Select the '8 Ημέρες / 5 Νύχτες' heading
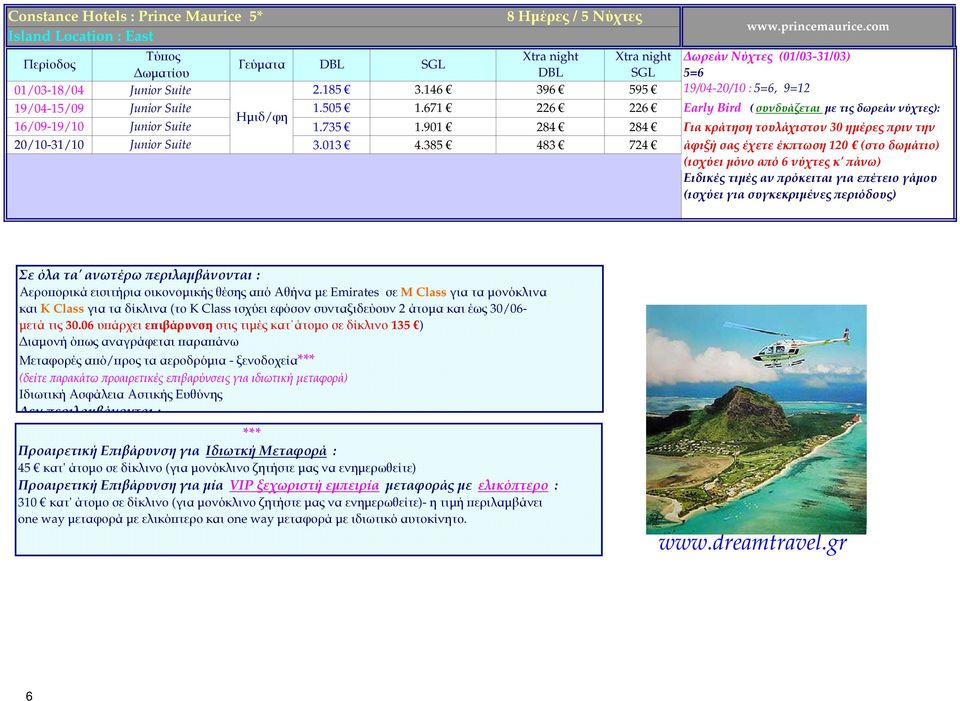The height and width of the screenshot is (701, 960). point(574,17)
